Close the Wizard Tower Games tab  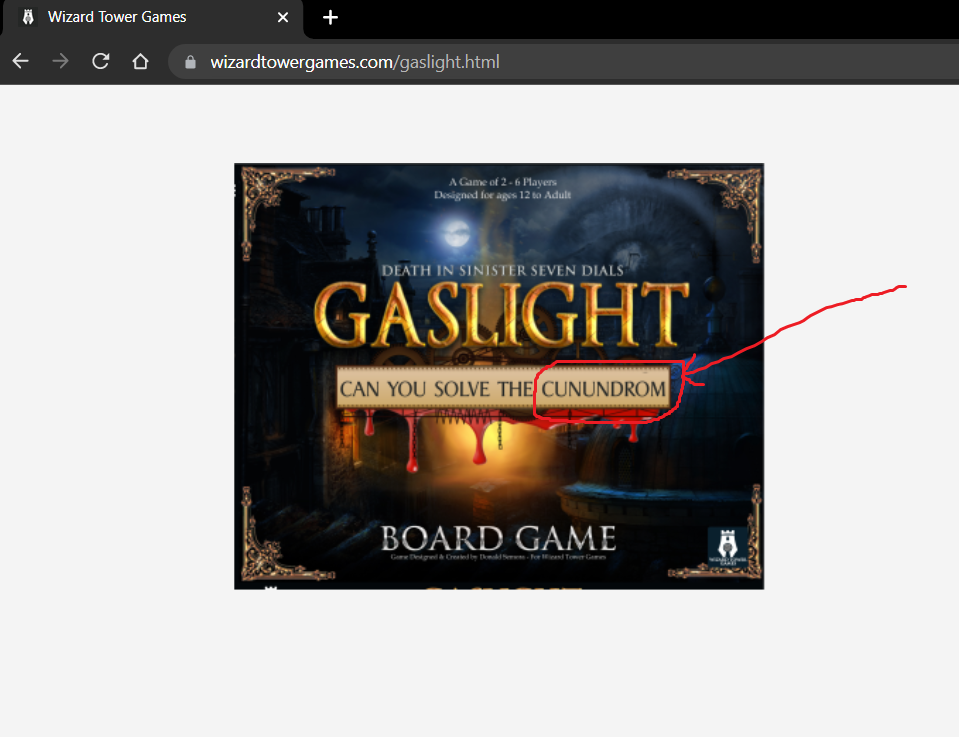tap(283, 18)
